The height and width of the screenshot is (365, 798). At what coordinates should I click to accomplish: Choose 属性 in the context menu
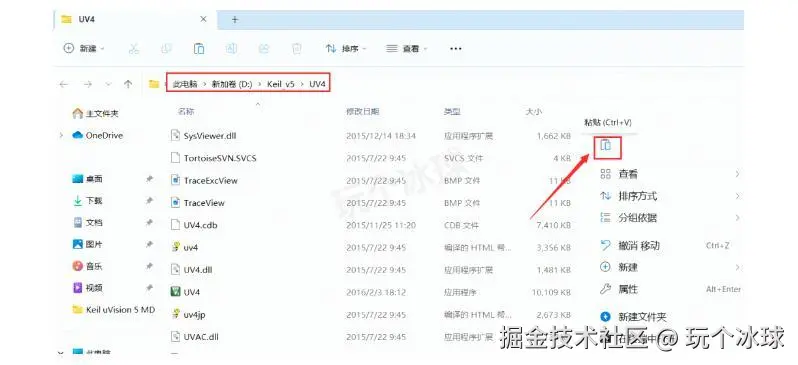tap(670, 289)
